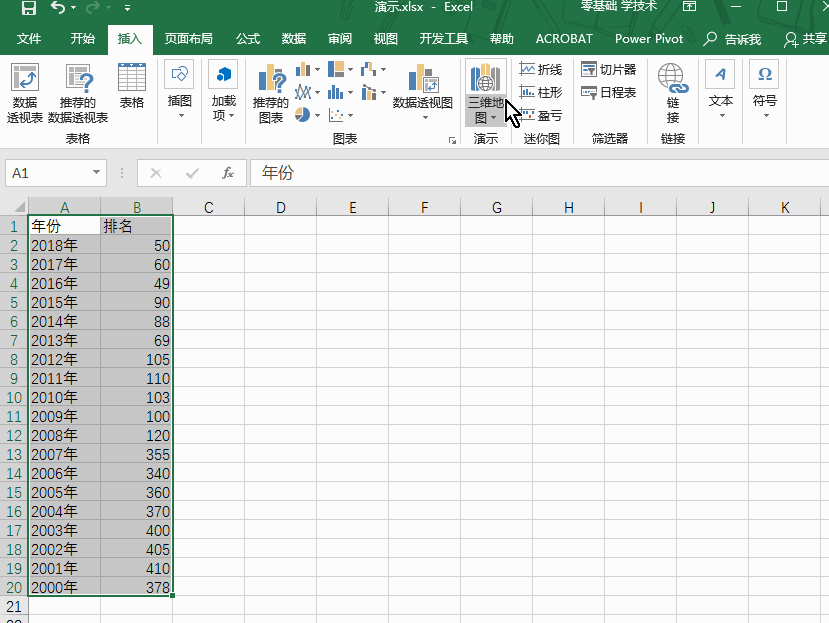Click the Name Box showing A1
829x623 pixels.
click(49, 173)
